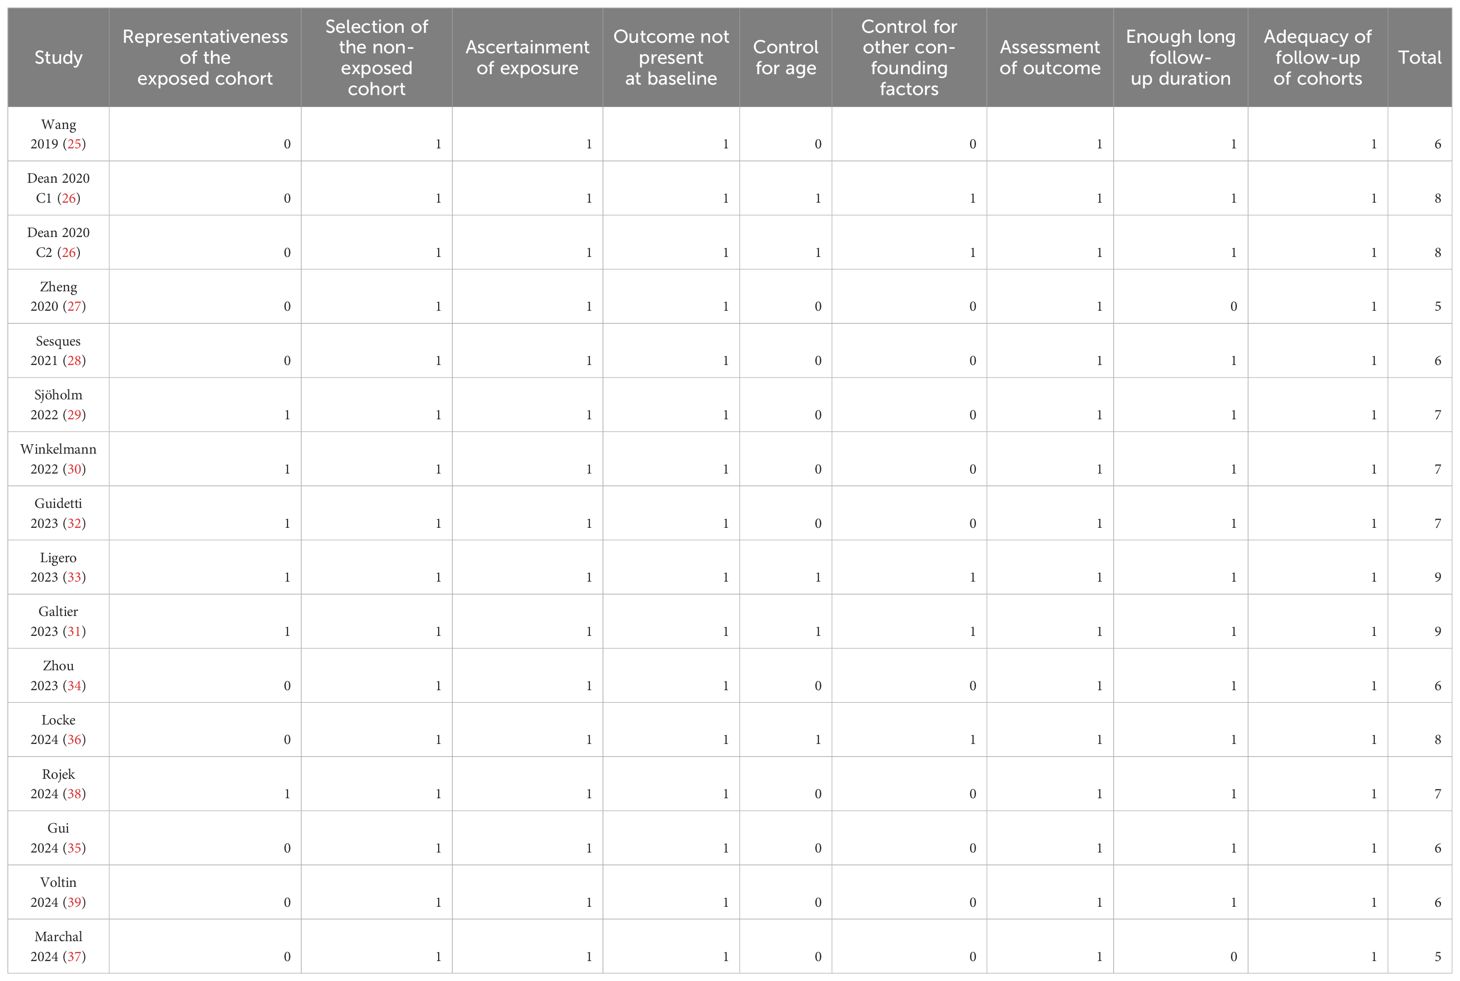Click the 'Voltin 2024' study name
This screenshot has width=1460, height=981.
[x=58, y=892]
